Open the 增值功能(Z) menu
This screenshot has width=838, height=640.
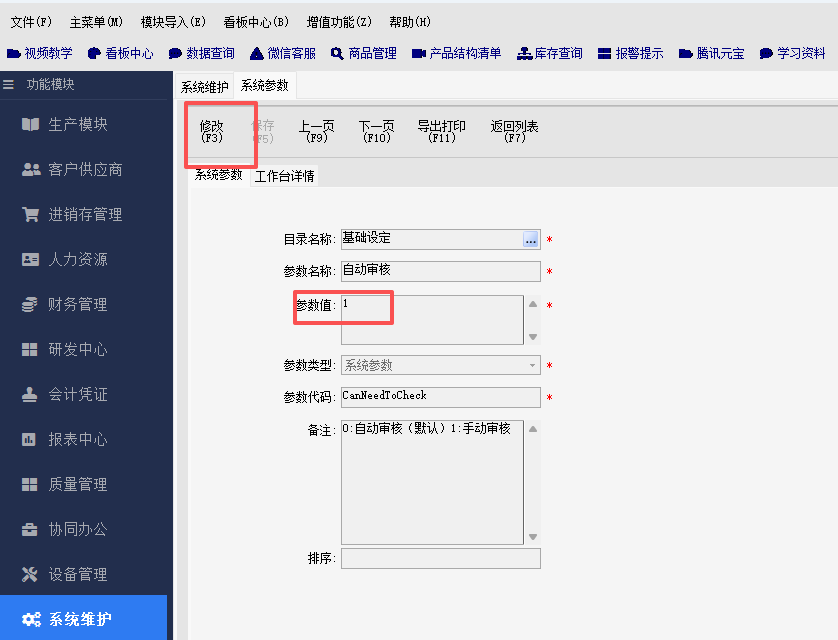[x=339, y=22]
